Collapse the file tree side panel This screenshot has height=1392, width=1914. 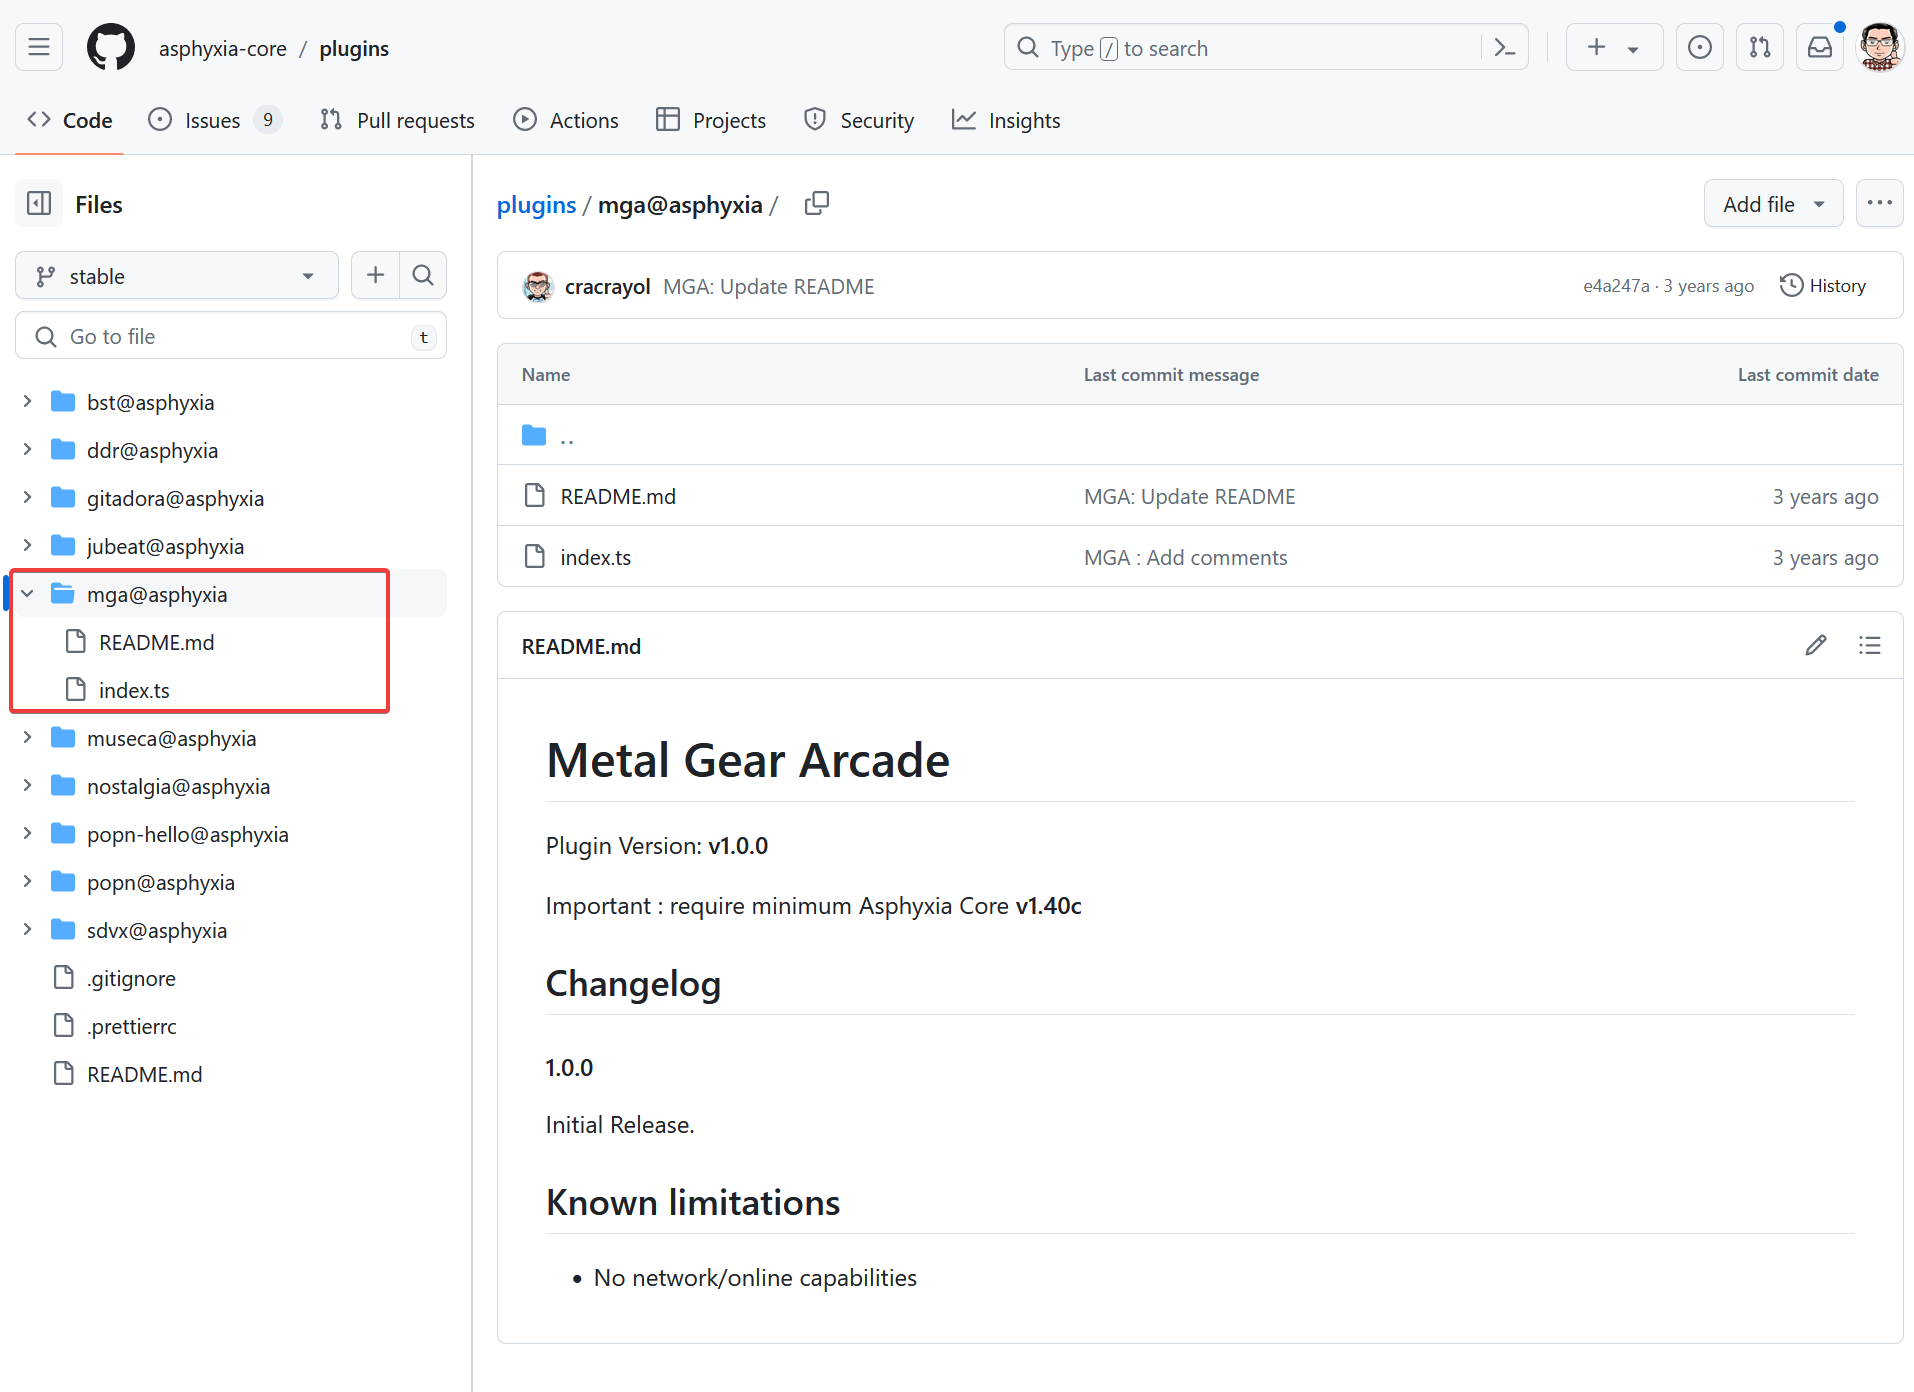pyautogui.click(x=39, y=204)
